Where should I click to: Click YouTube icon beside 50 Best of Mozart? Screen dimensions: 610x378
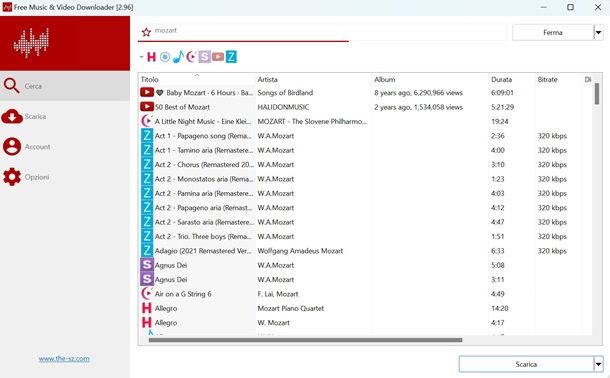coord(147,107)
